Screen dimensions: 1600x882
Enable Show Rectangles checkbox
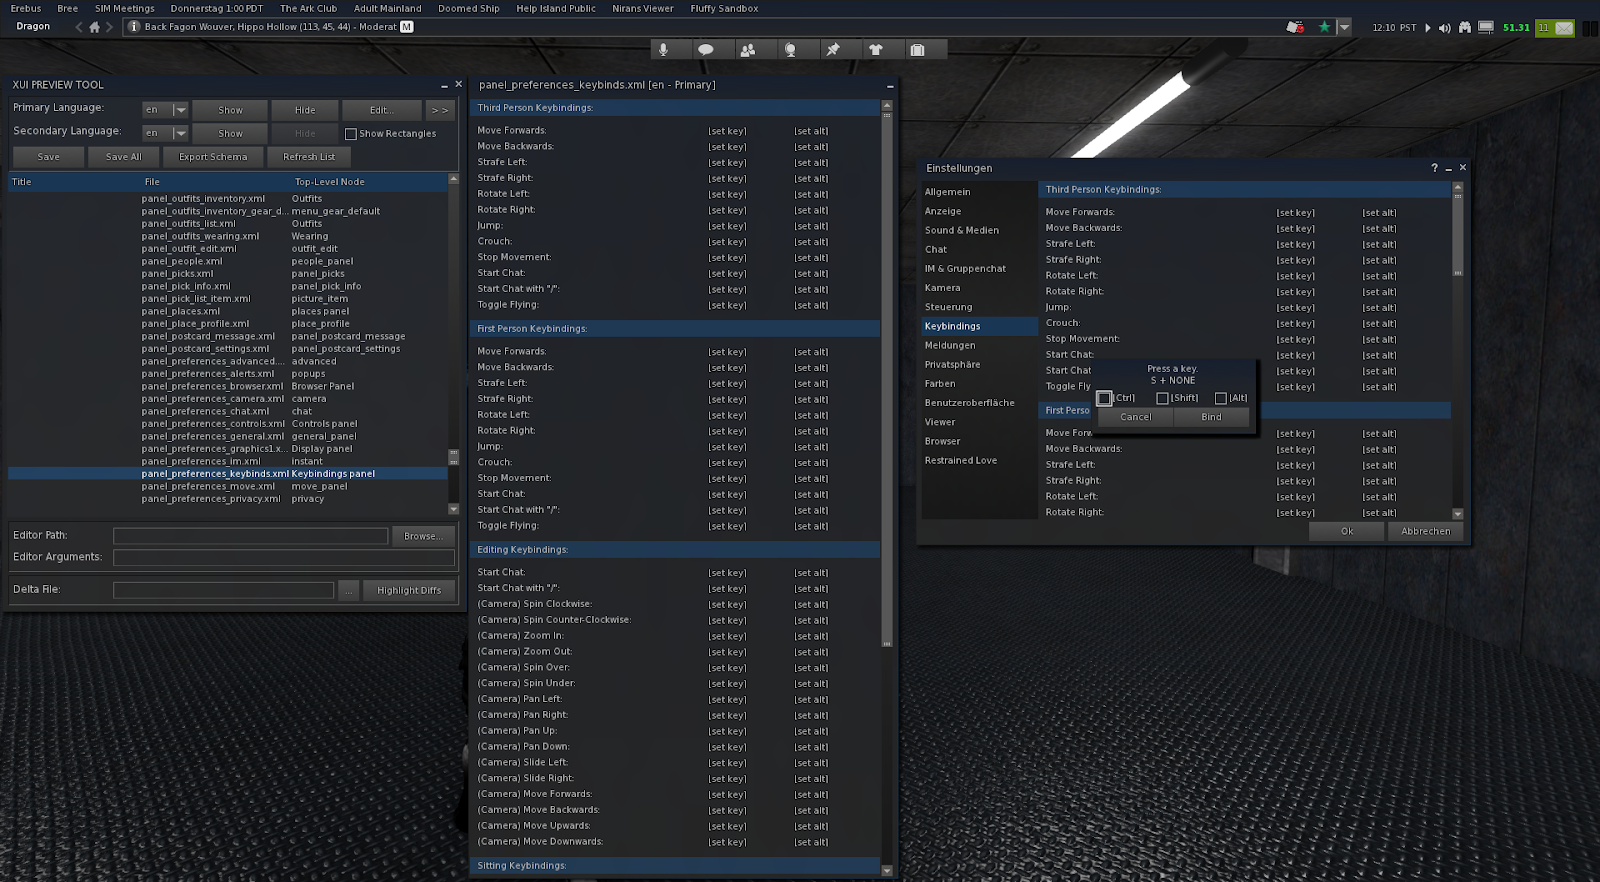point(351,134)
